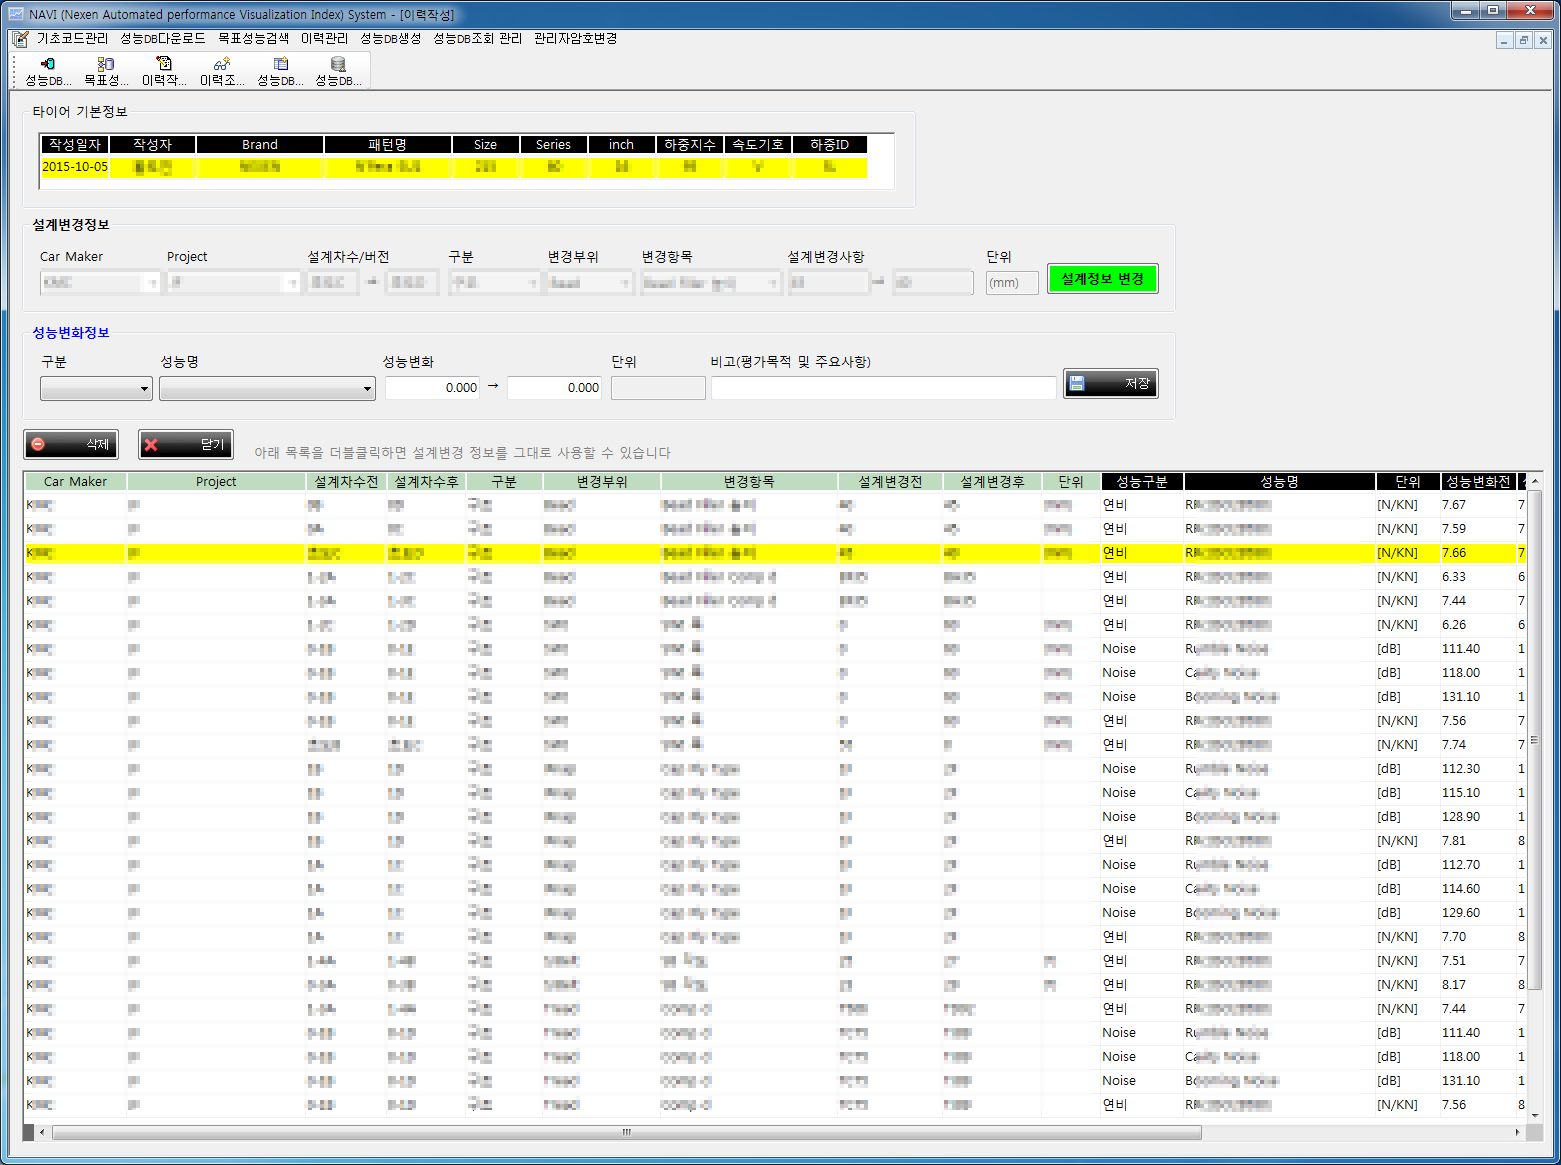This screenshot has width=1561, height=1165.
Task: Click the 성능구분 column header
Action: click(1142, 482)
